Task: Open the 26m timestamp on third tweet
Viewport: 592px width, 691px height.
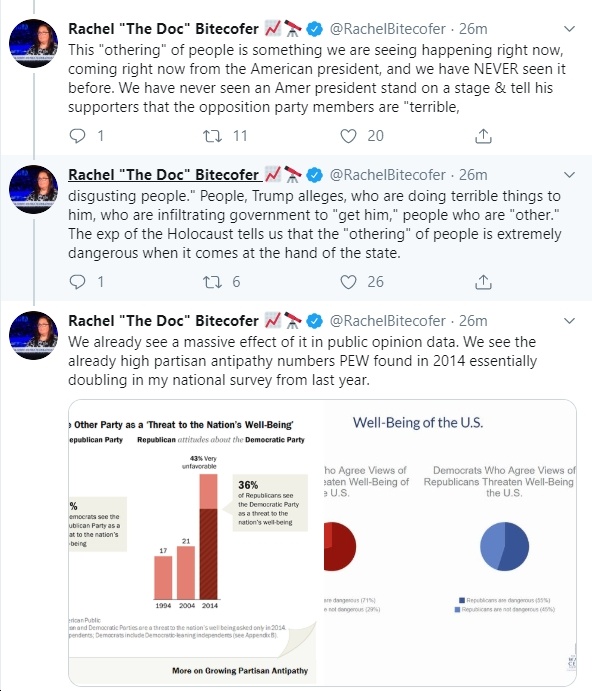Action: pyautogui.click(x=473, y=321)
